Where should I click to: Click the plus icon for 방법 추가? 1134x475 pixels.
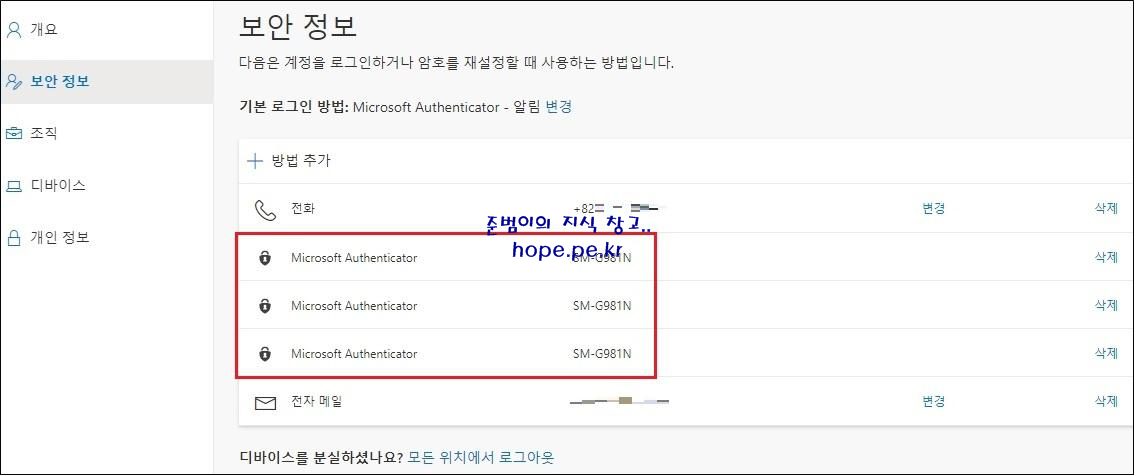click(255, 161)
